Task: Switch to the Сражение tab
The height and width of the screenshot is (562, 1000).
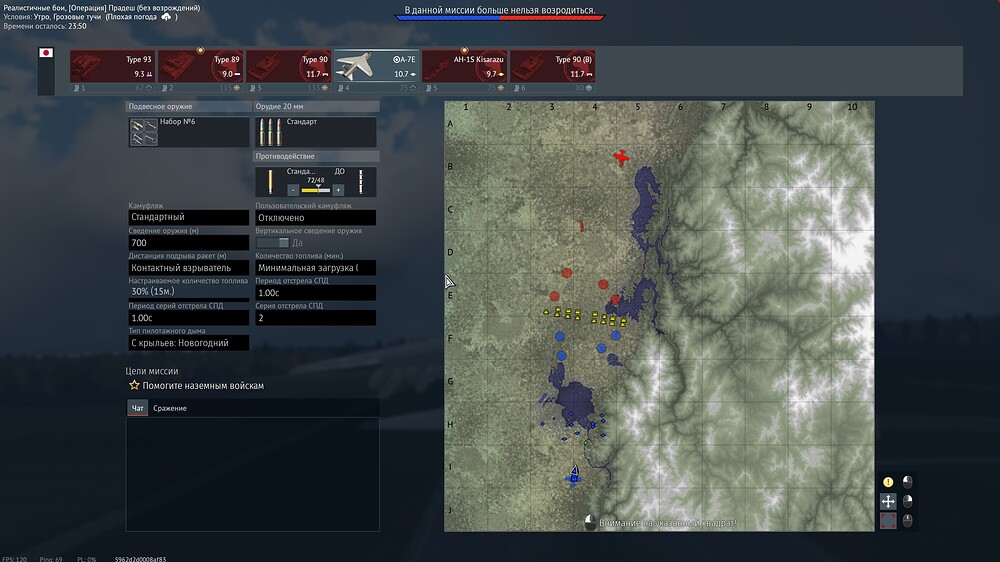Action: pos(169,408)
